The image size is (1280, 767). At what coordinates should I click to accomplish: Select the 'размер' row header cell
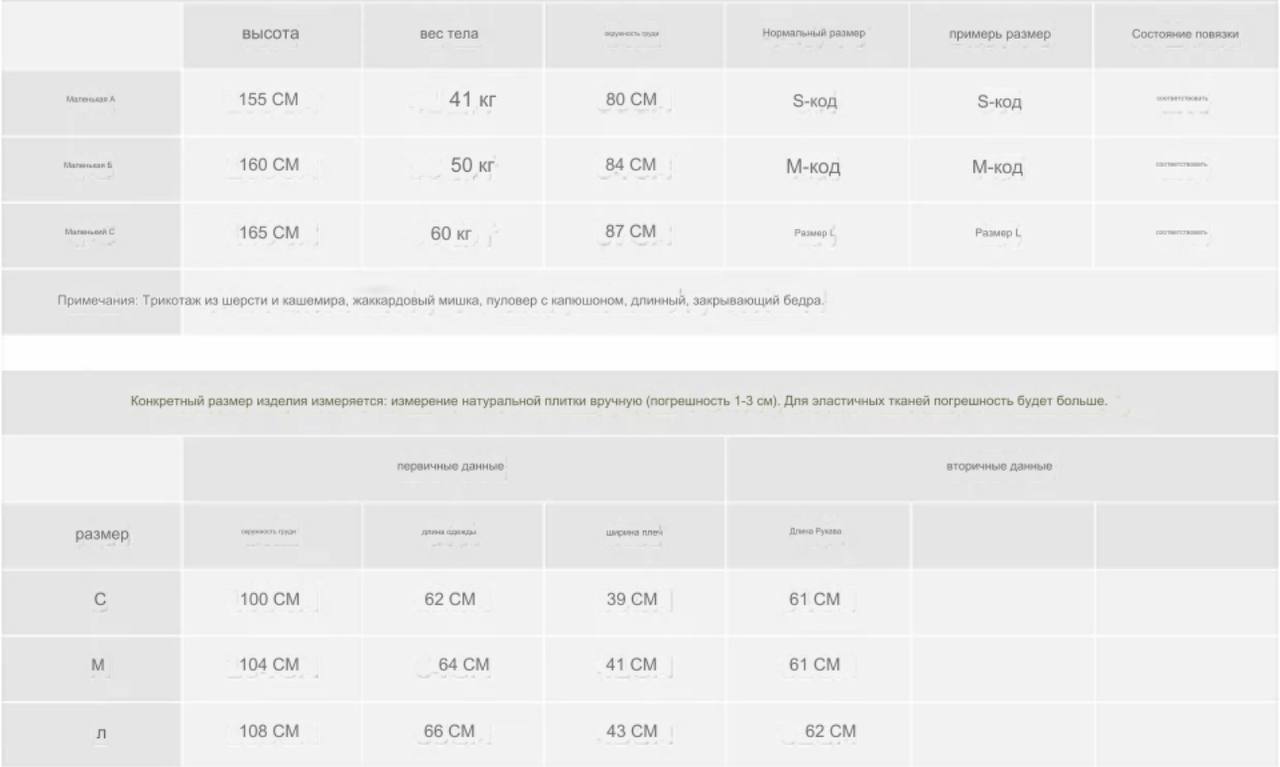pos(91,535)
